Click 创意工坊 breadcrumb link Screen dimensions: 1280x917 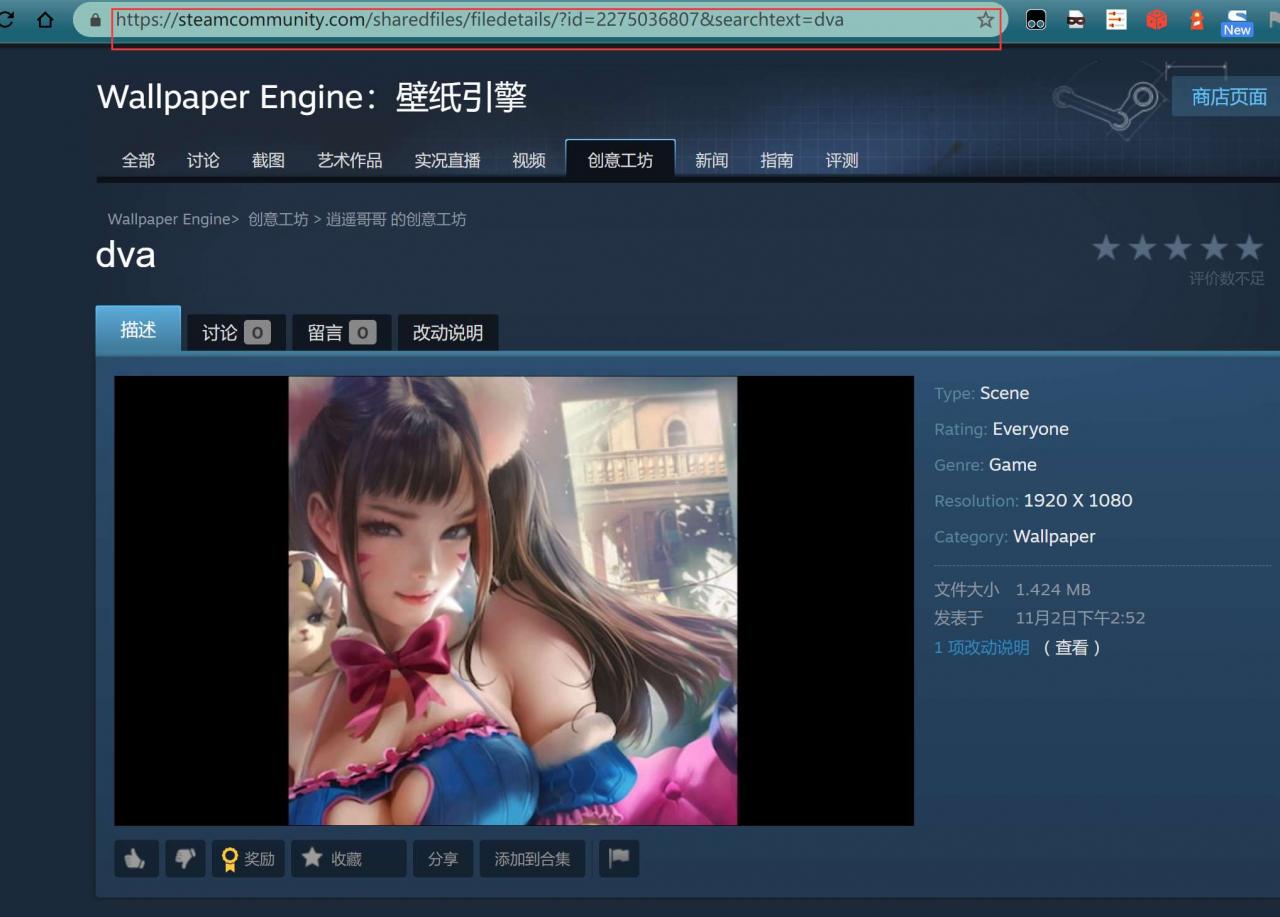278,219
